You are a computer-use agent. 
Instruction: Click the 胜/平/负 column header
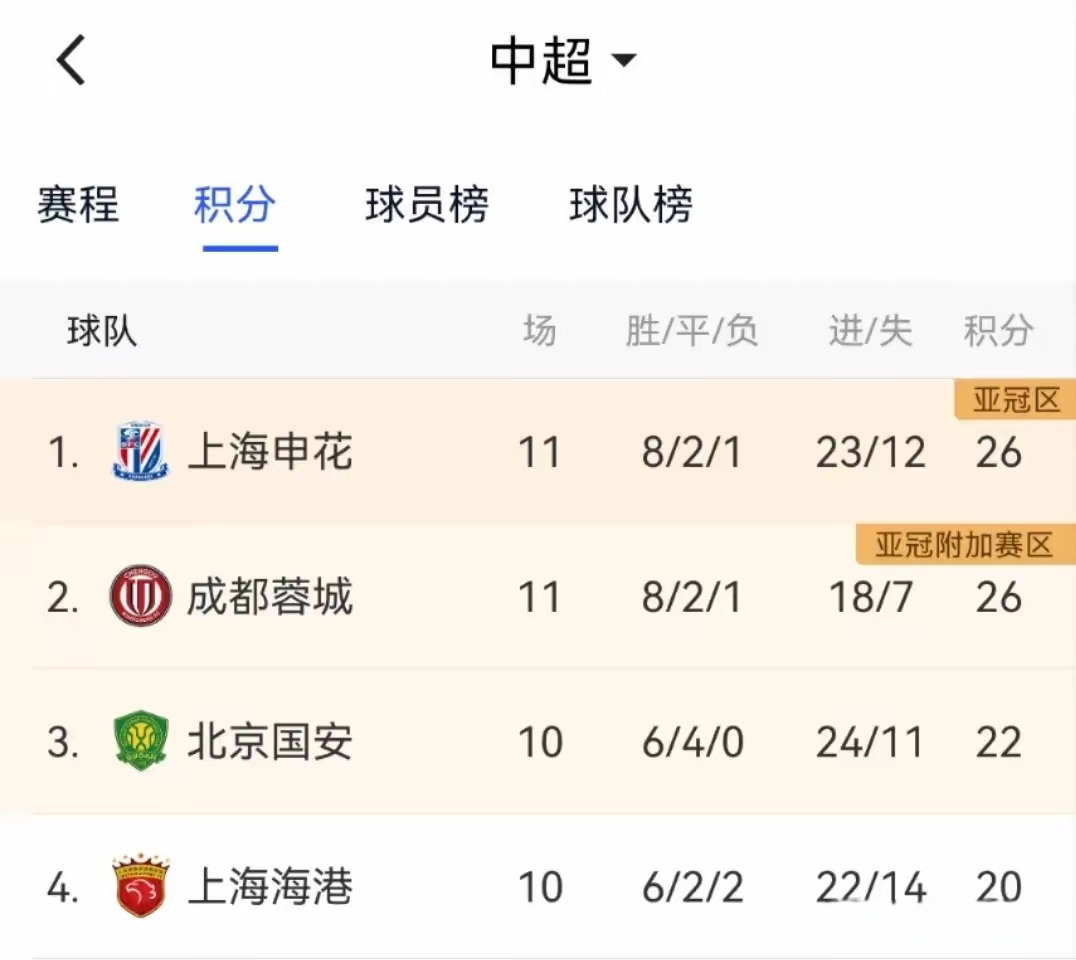[692, 330]
